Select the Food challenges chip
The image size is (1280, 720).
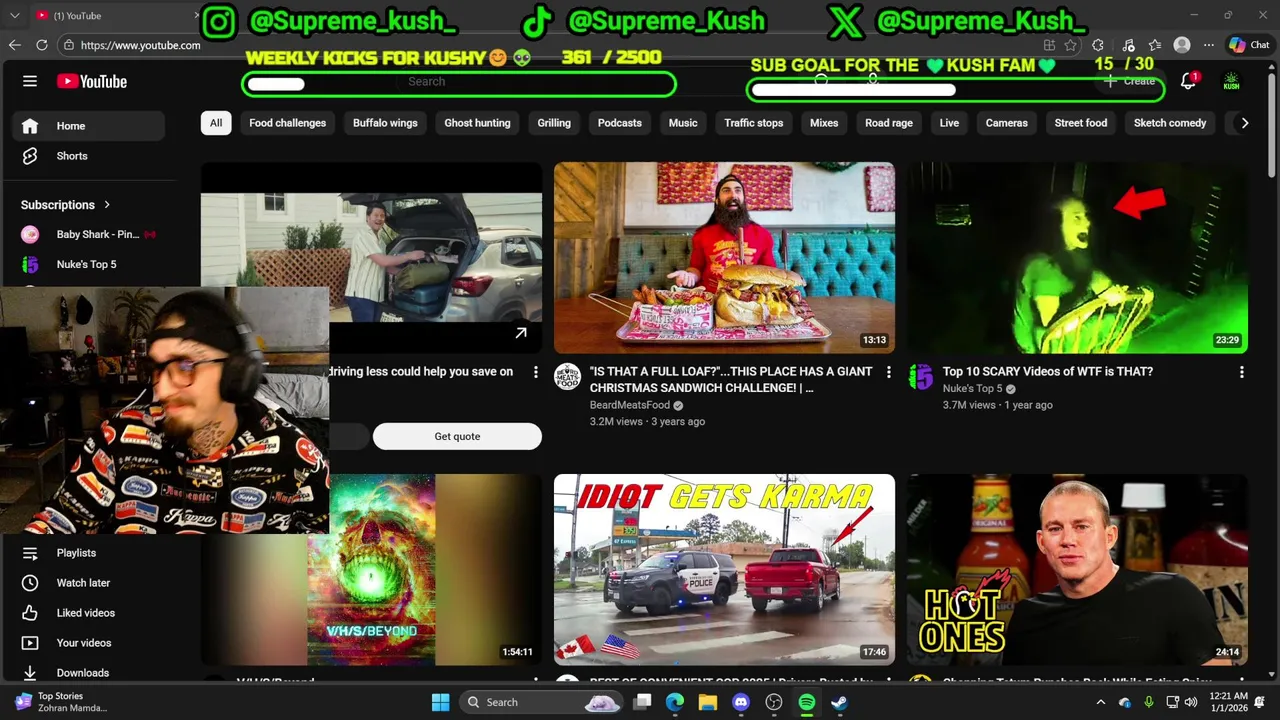(287, 123)
